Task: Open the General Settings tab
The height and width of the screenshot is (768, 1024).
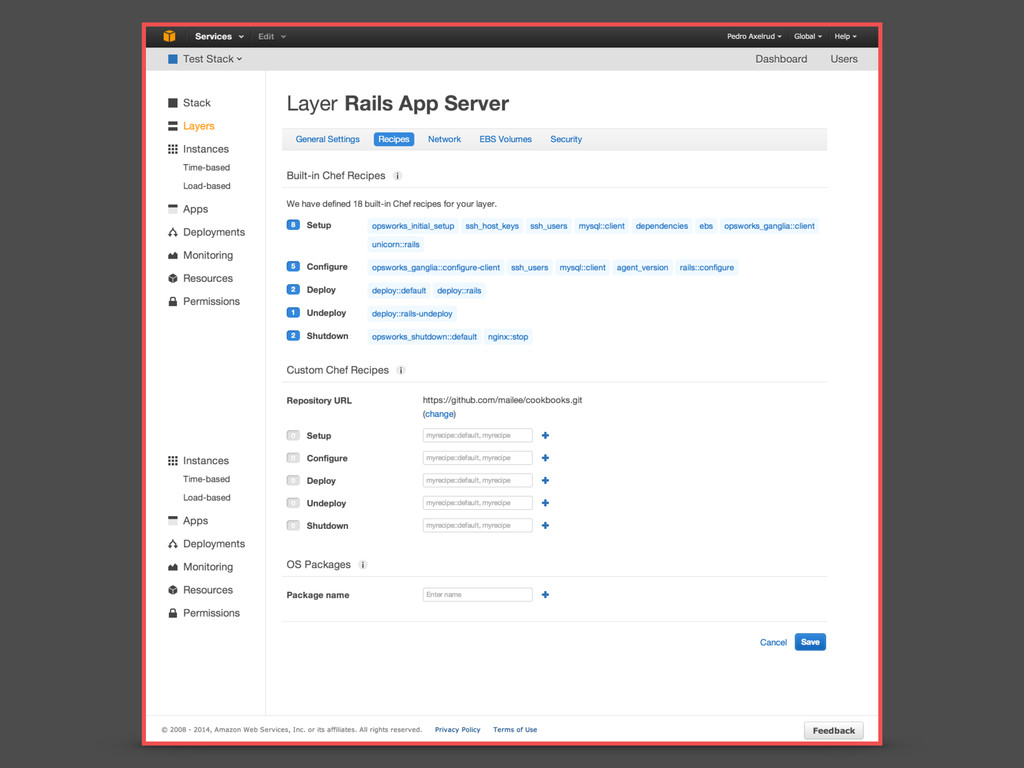Action: [327, 139]
